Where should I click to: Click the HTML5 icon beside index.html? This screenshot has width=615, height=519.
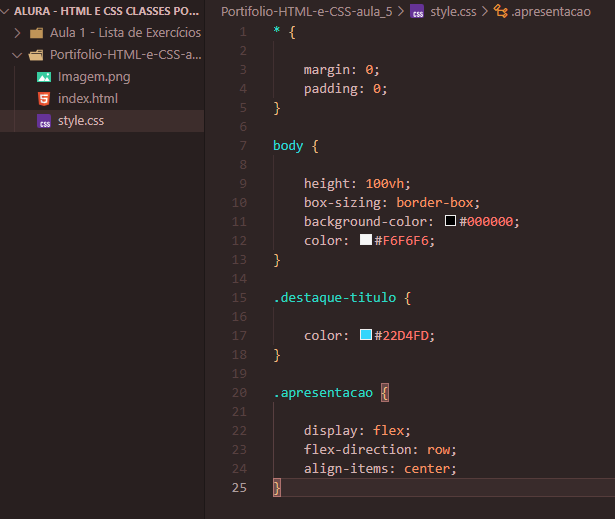point(44,99)
